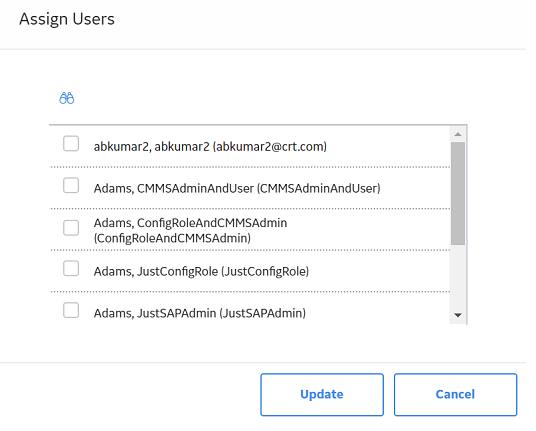Image resolution: width=536 pixels, height=431 pixels.
Task: Open user search with binoculars icon
Action: tap(67, 98)
